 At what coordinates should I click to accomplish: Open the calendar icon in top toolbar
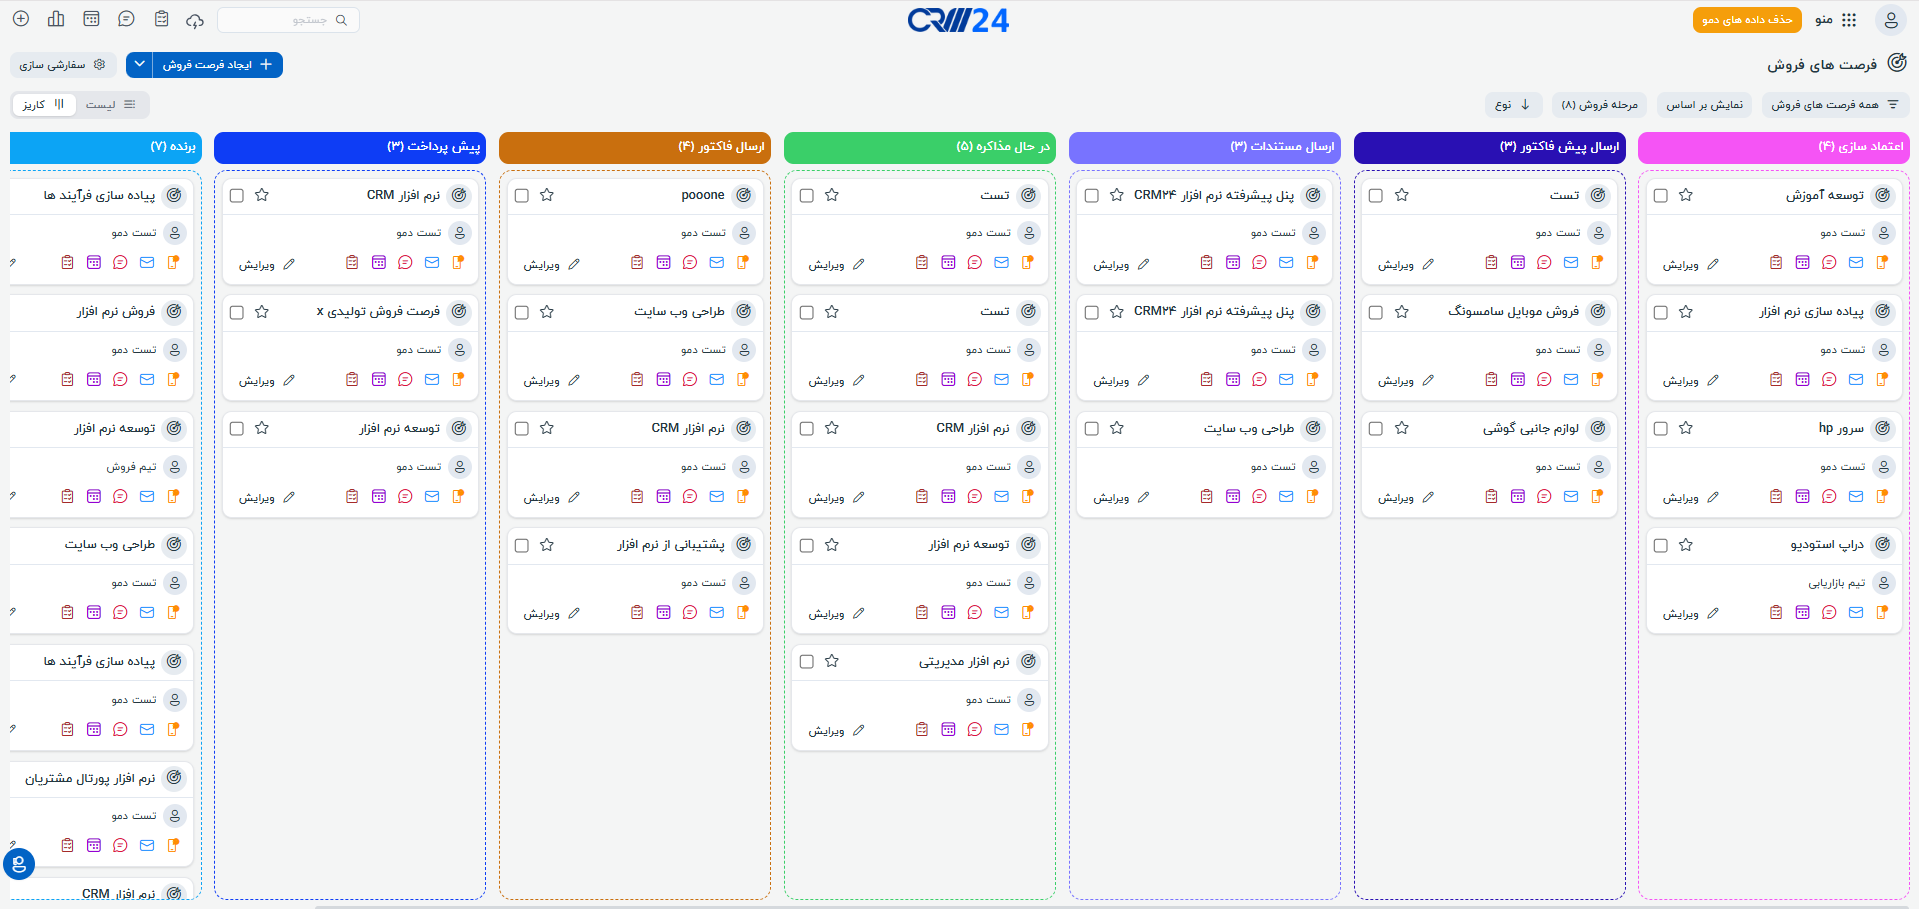click(x=91, y=19)
